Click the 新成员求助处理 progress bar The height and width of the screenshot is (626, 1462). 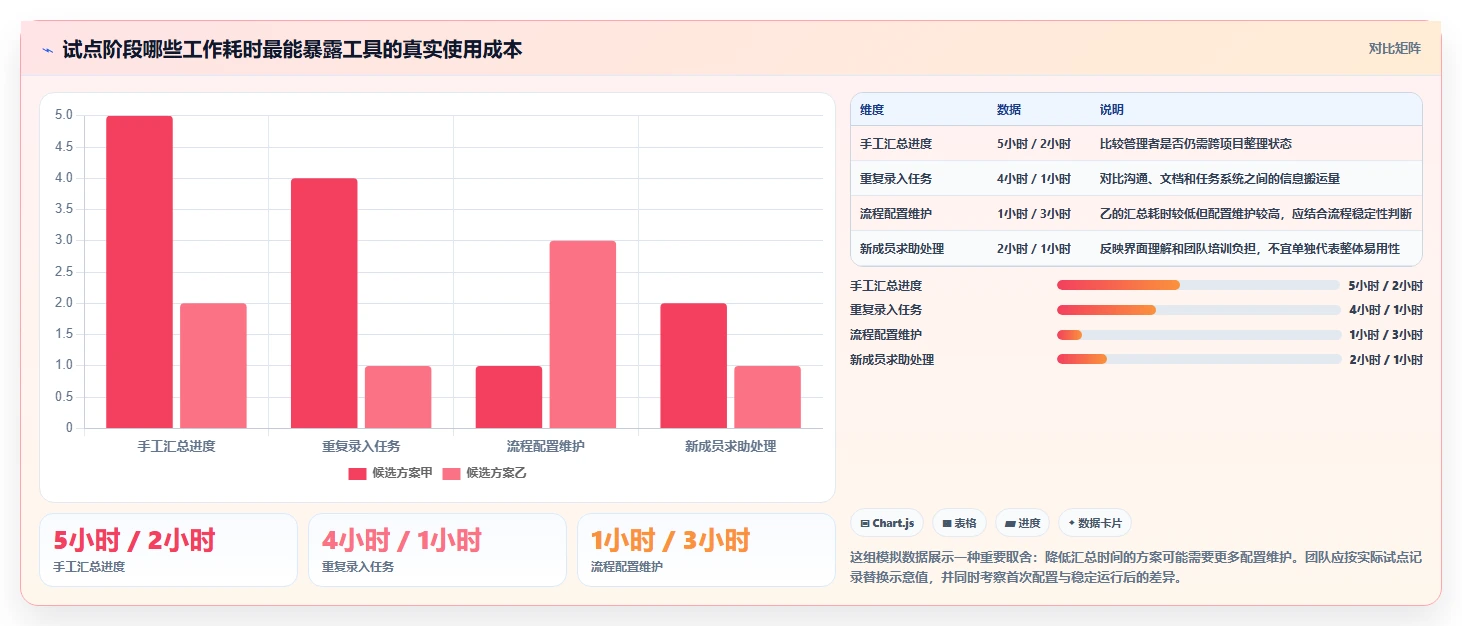tap(1198, 359)
